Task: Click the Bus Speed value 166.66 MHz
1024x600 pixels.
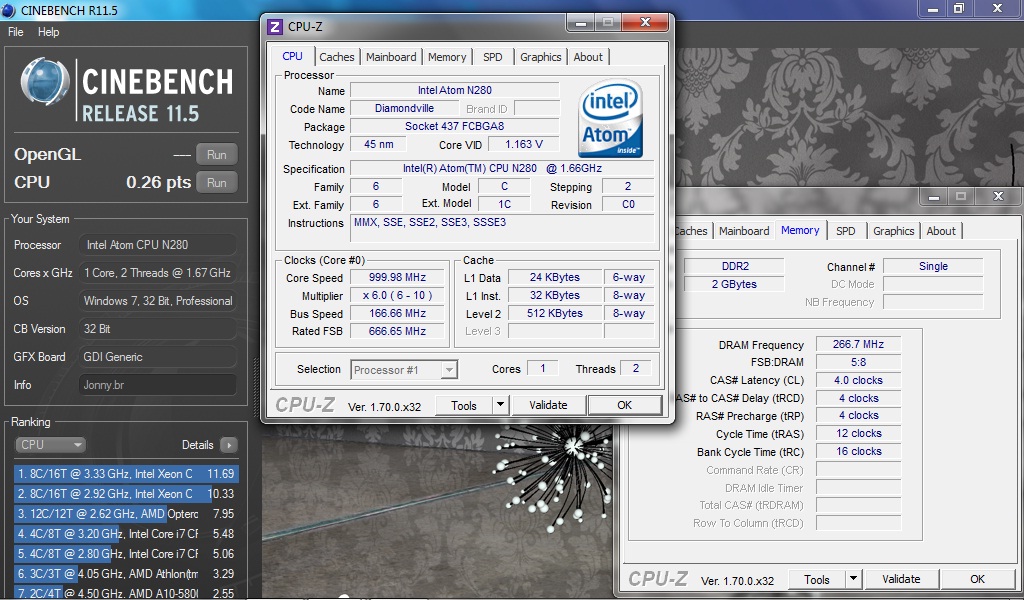Action: click(397, 313)
